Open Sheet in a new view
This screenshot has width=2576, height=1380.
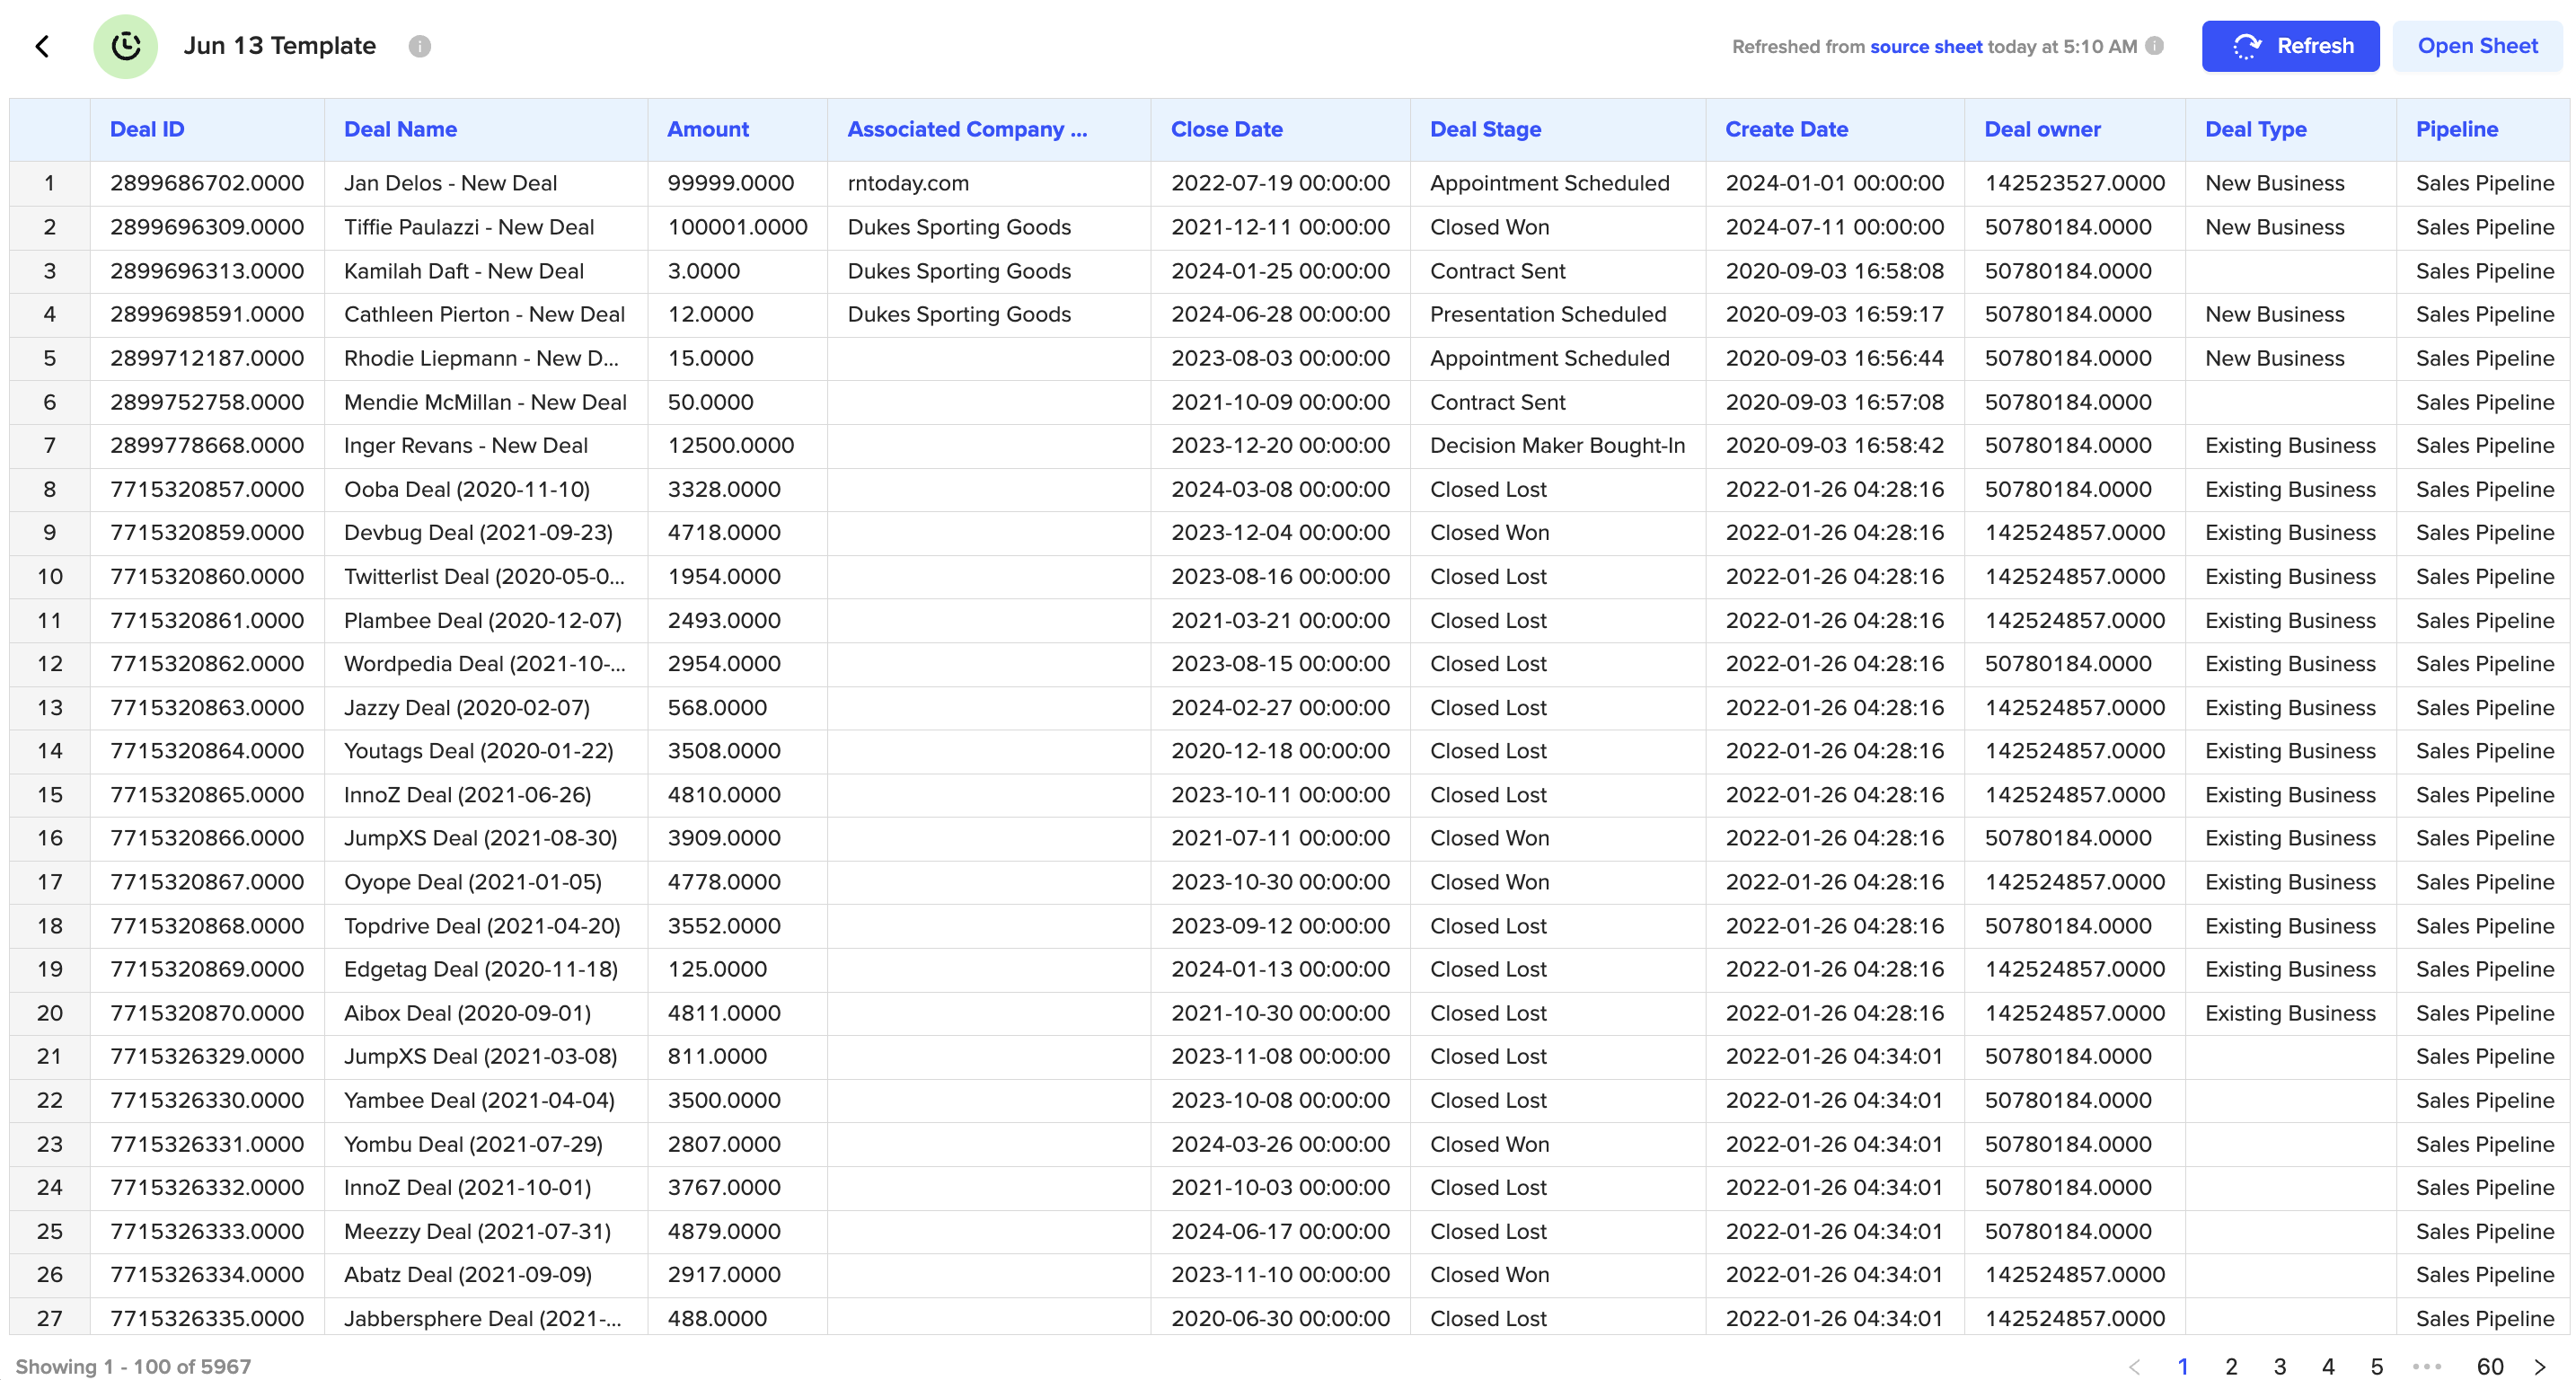[x=2478, y=46]
